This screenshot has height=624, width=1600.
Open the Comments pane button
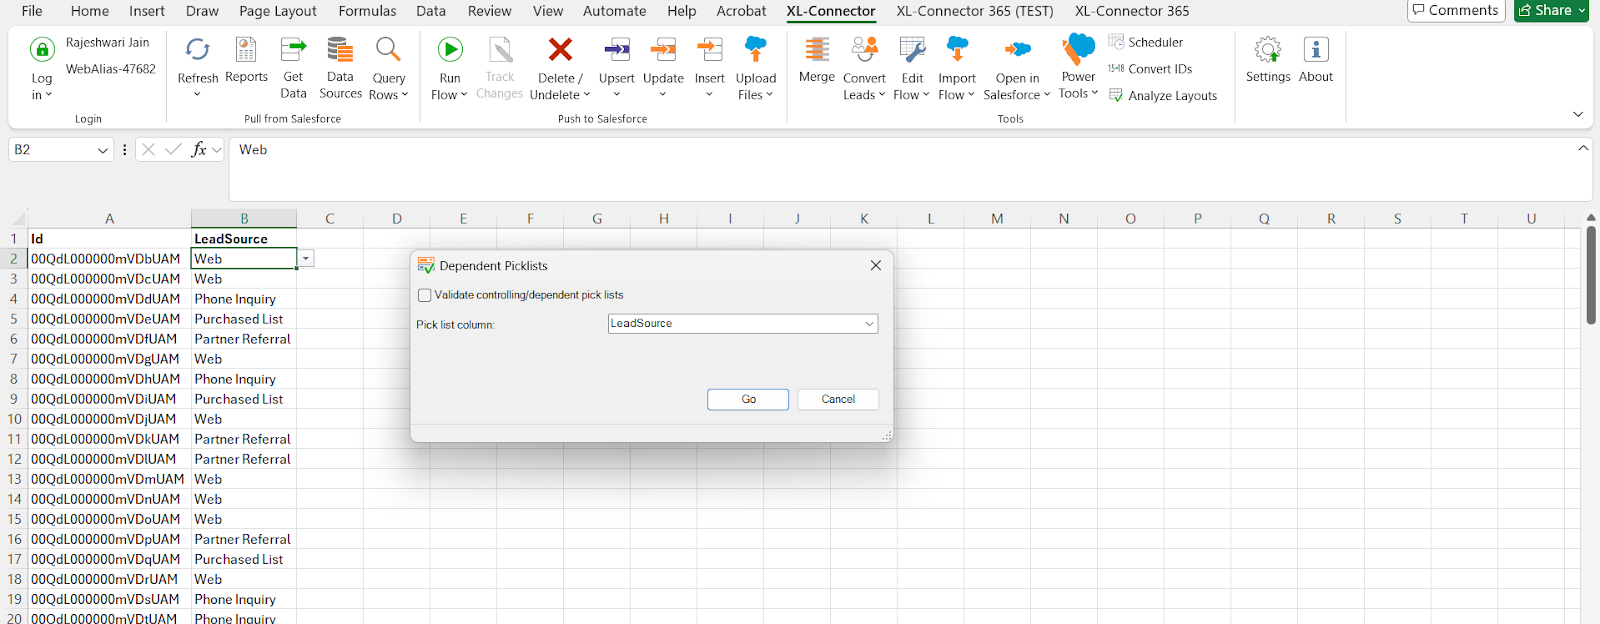(x=1456, y=10)
